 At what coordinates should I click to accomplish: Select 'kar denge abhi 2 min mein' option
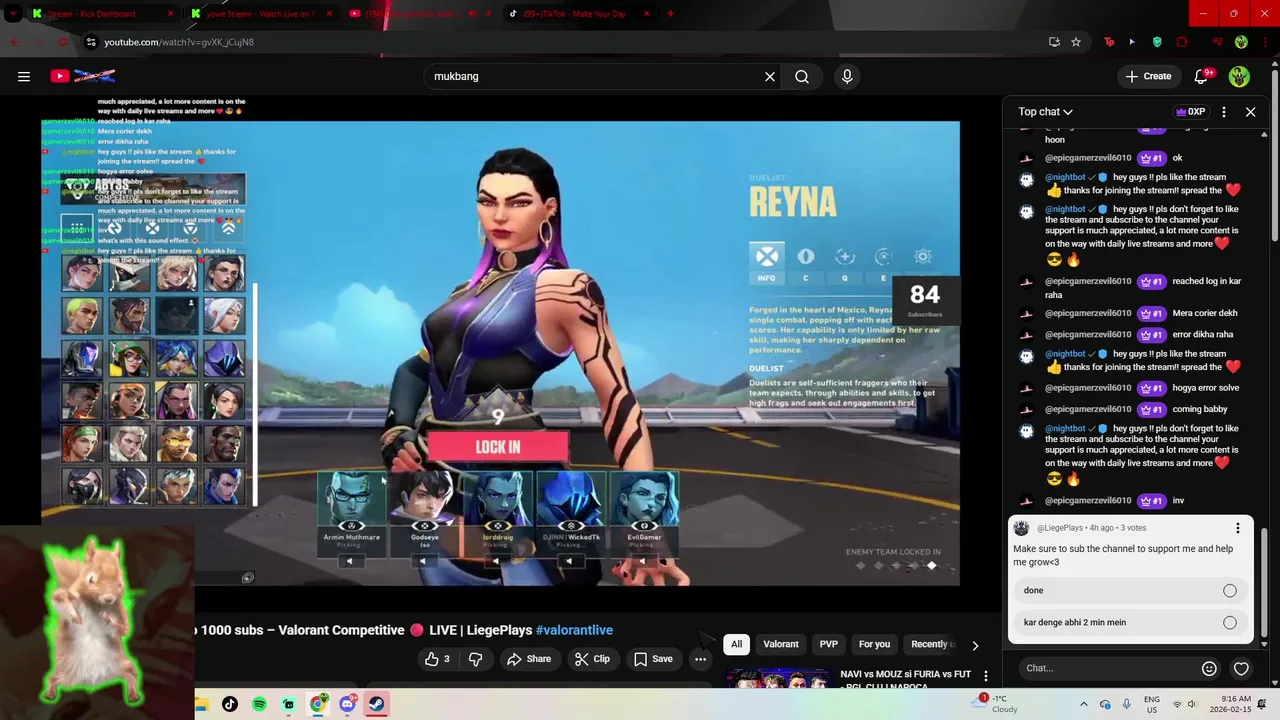point(1132,622)
